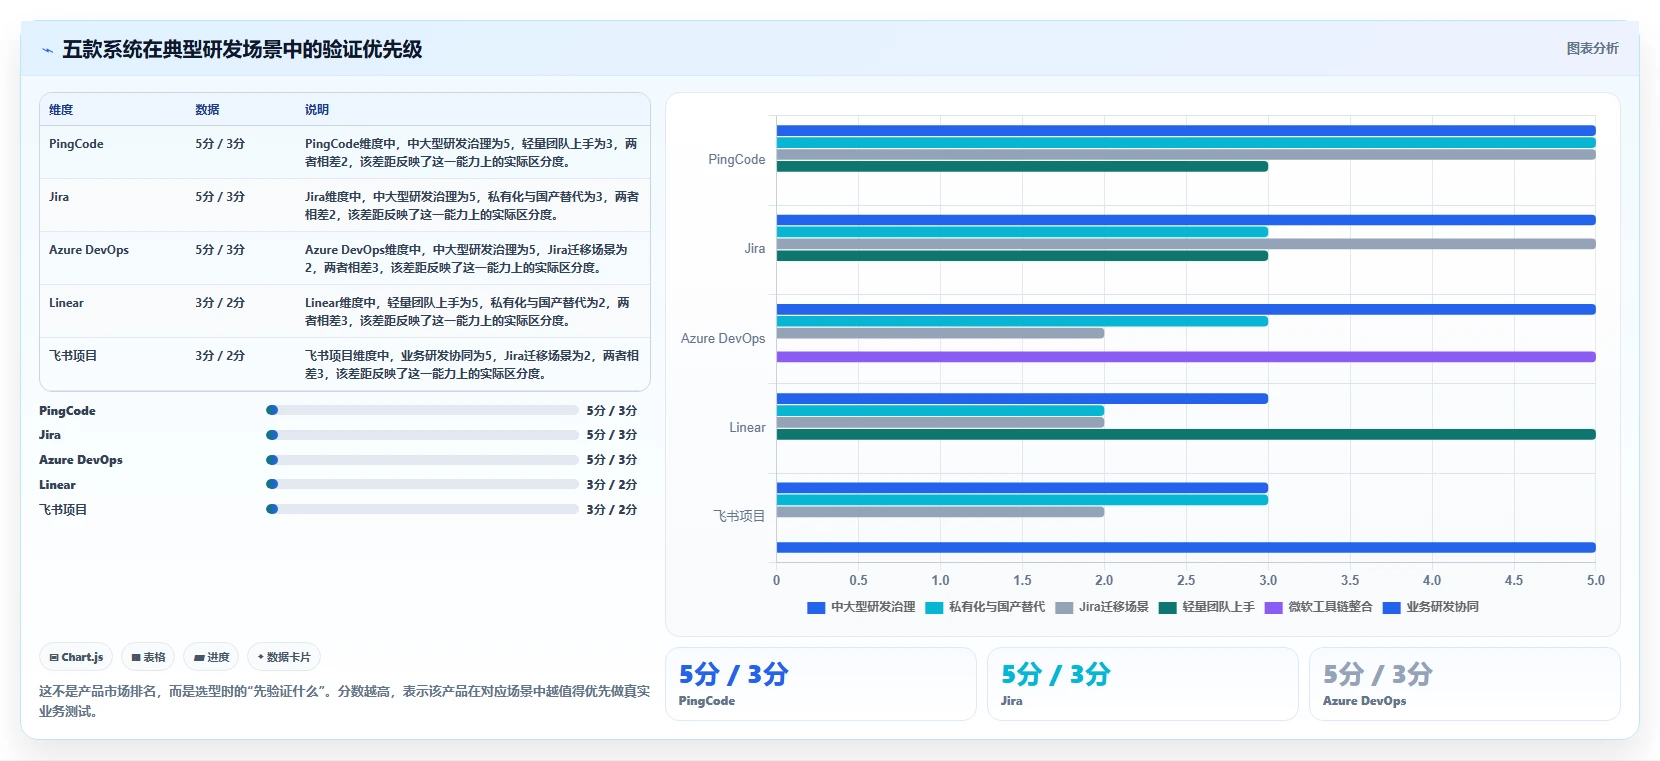
Task: Click the 图表分析 label in the header
Action: point(1592,48)
